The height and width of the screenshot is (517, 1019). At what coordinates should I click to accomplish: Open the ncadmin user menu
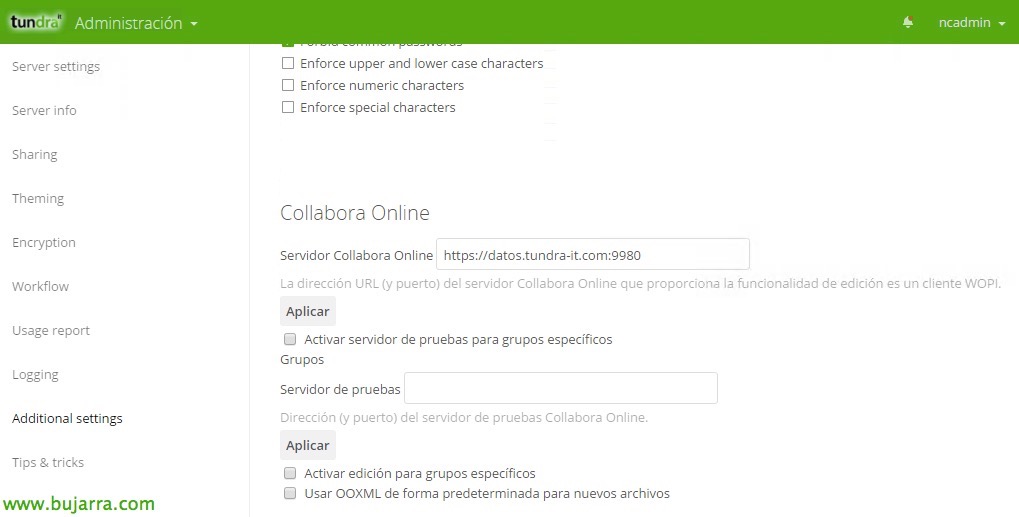[x=971, y=23]
